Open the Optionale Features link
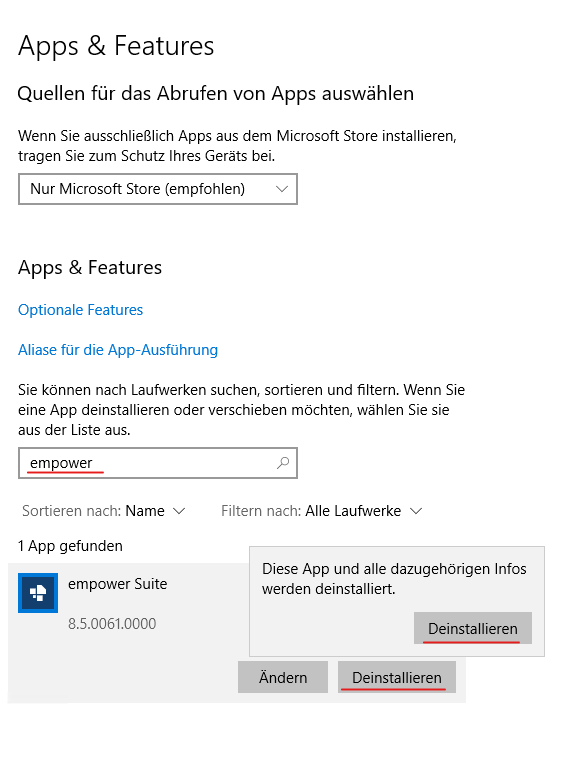The width and height of the screenshot is (573, 769). click(80, 310)
